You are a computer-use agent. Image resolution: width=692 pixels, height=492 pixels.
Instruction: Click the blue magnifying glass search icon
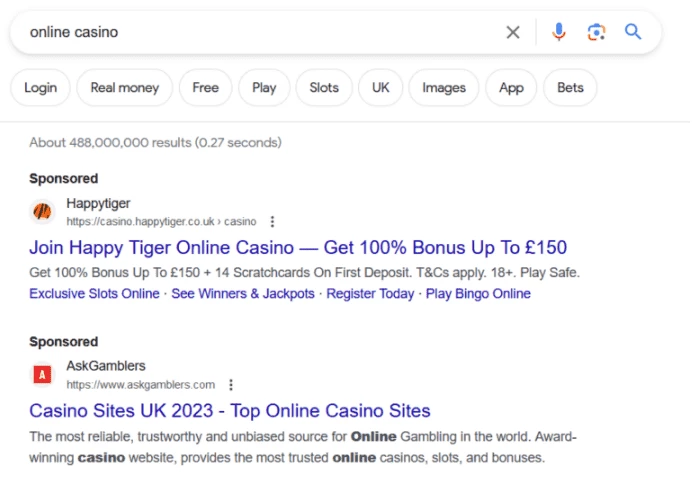tap(632, 32)
